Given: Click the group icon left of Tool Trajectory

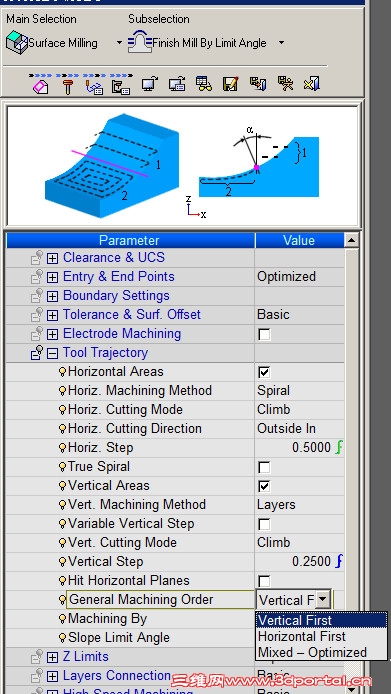Looking at the screenshot, I should 37,353.
